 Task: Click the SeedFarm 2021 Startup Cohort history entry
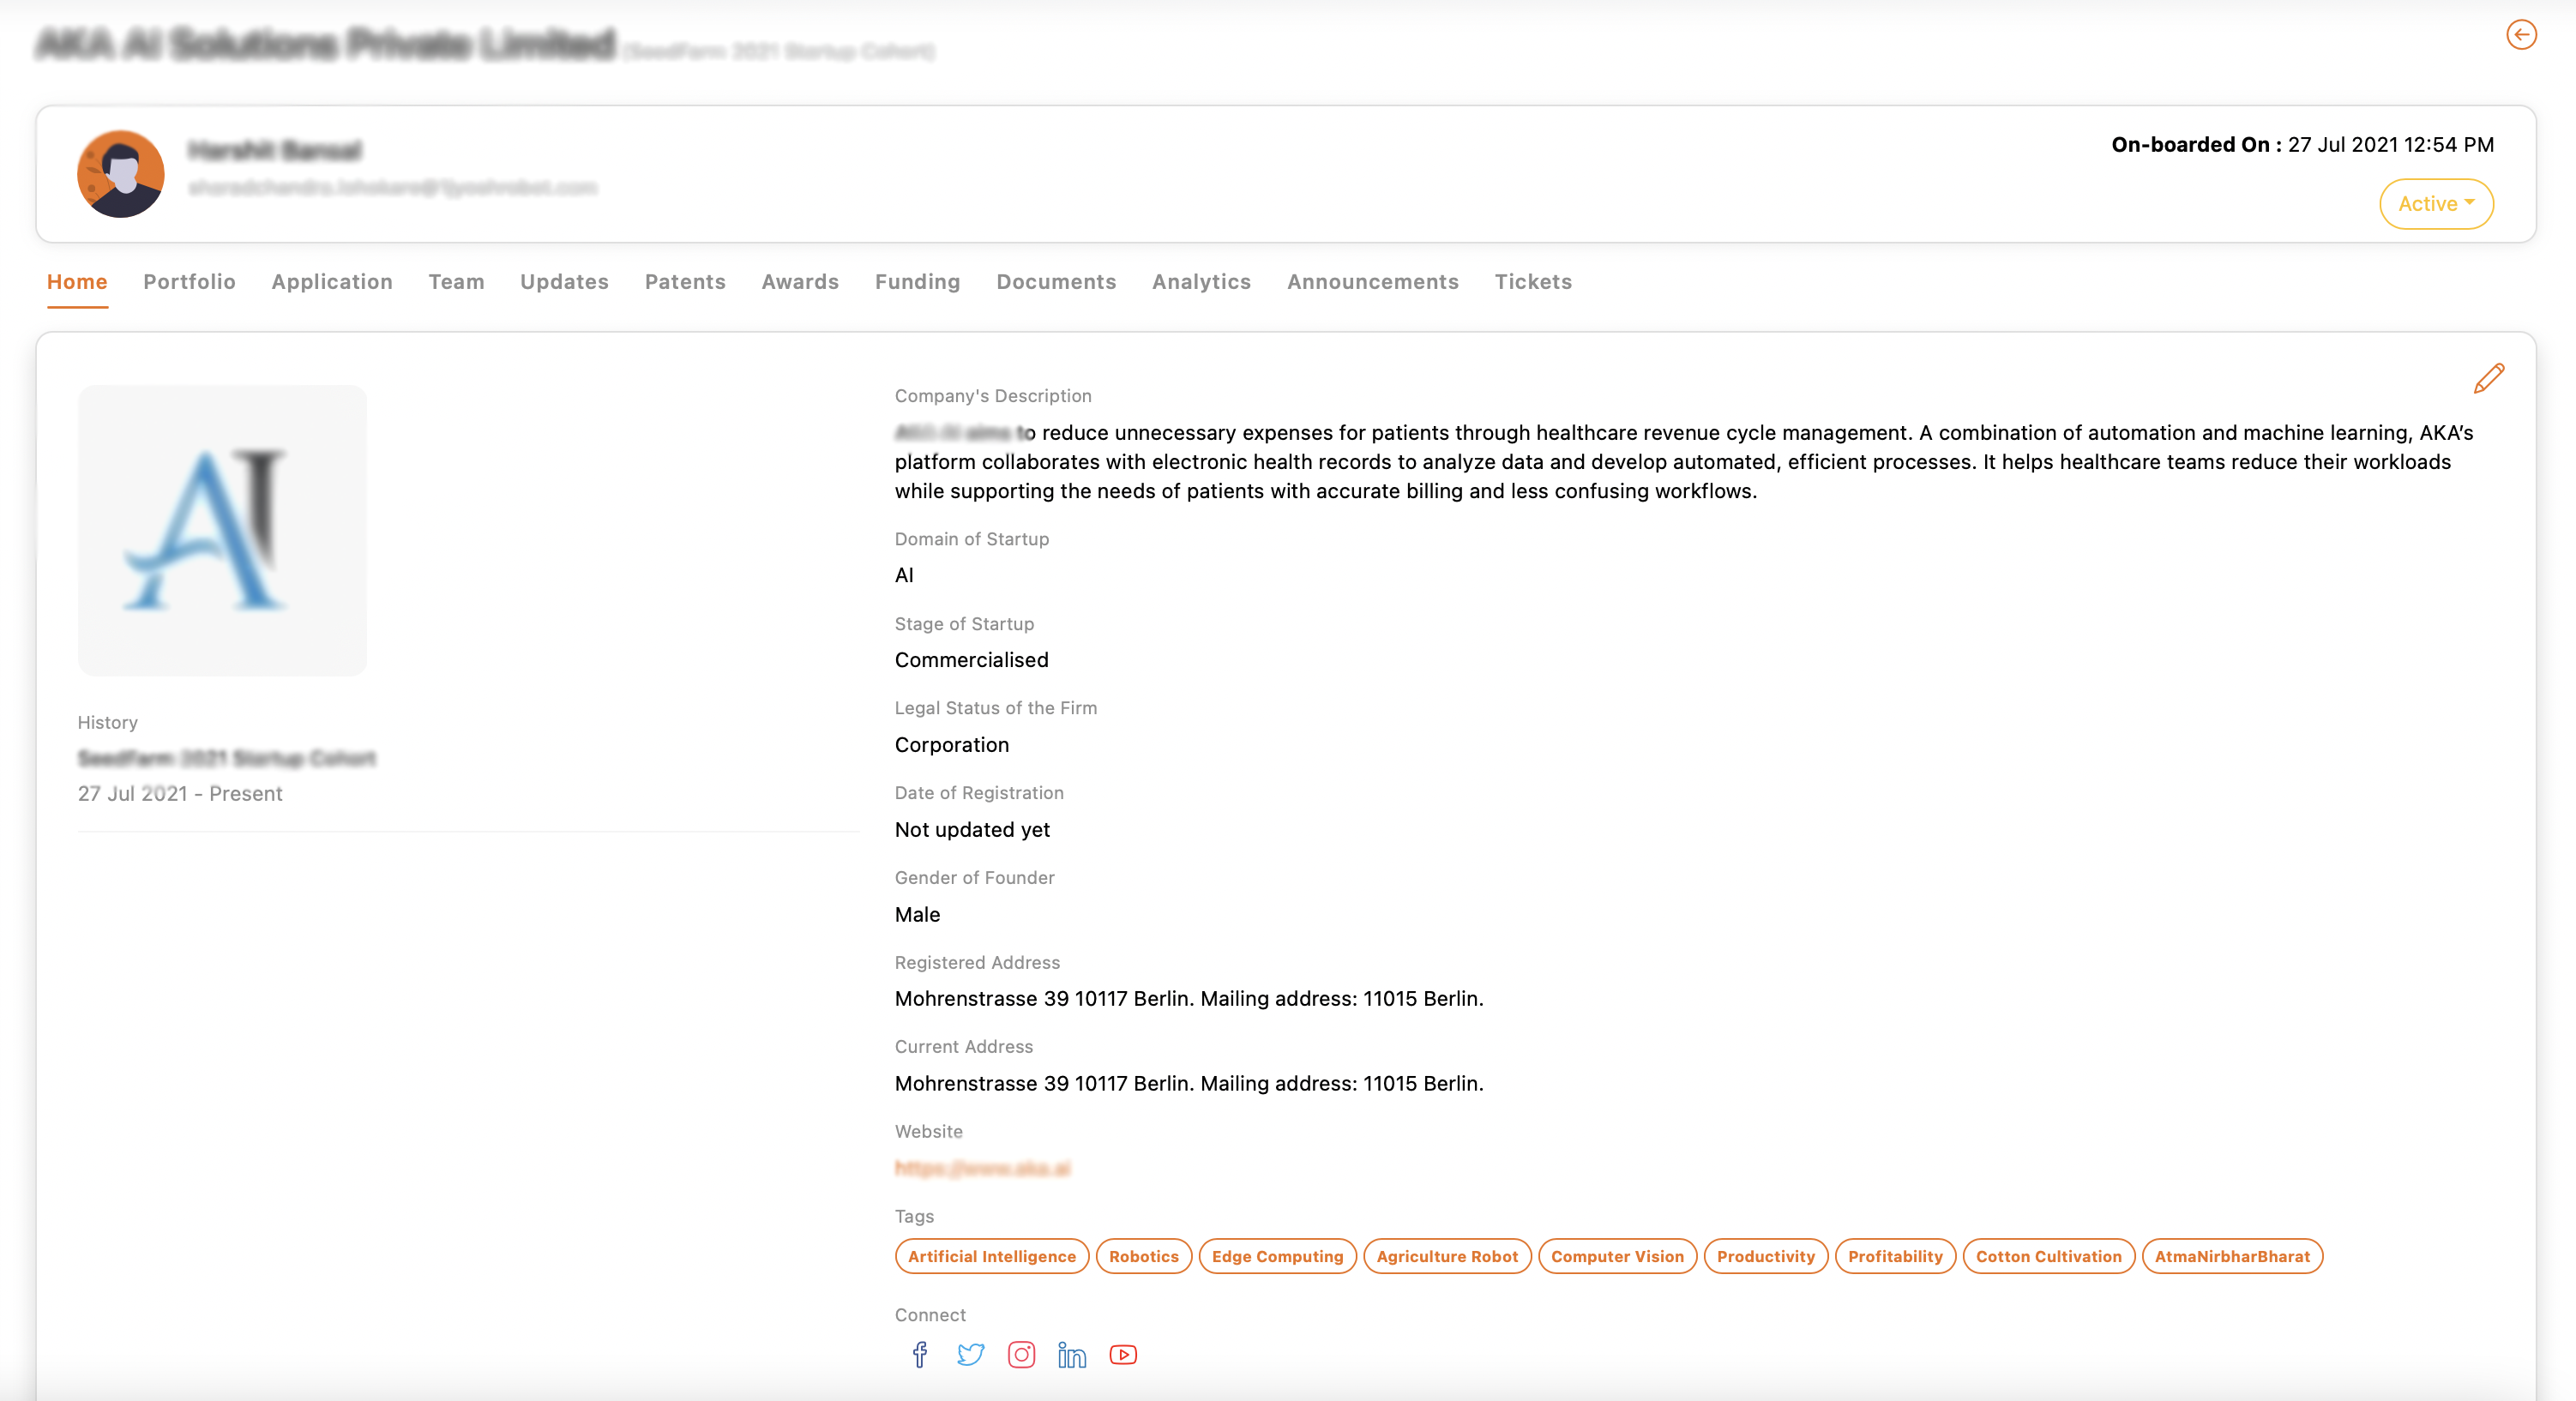[227, 758]
